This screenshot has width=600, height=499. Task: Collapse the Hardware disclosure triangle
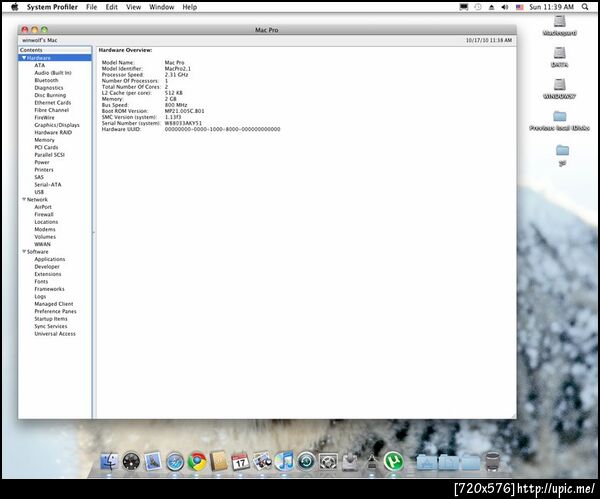(x=24, y=58)
